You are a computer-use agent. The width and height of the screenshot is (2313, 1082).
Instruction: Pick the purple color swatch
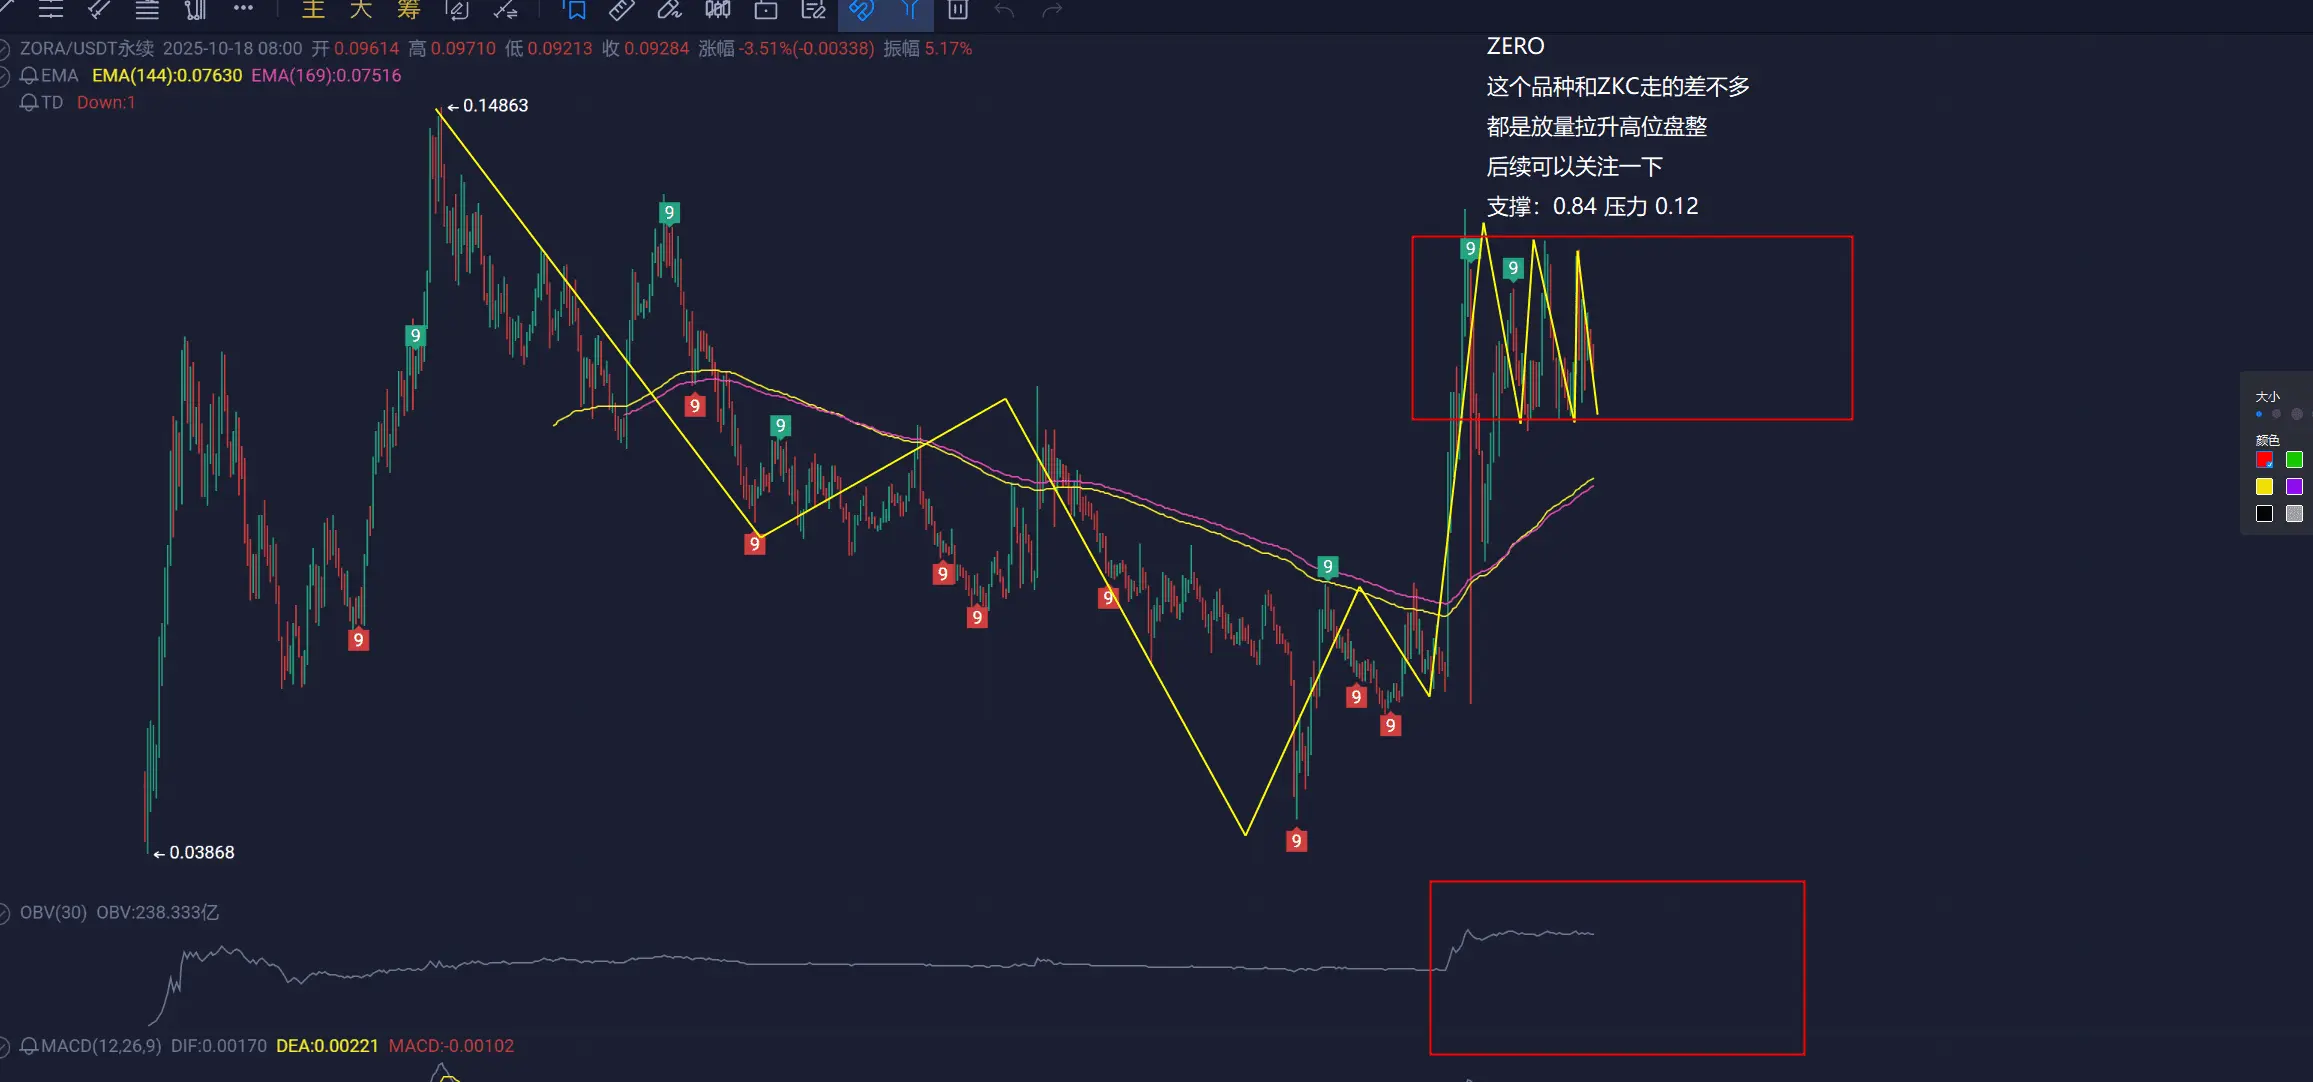point(2294,487)
